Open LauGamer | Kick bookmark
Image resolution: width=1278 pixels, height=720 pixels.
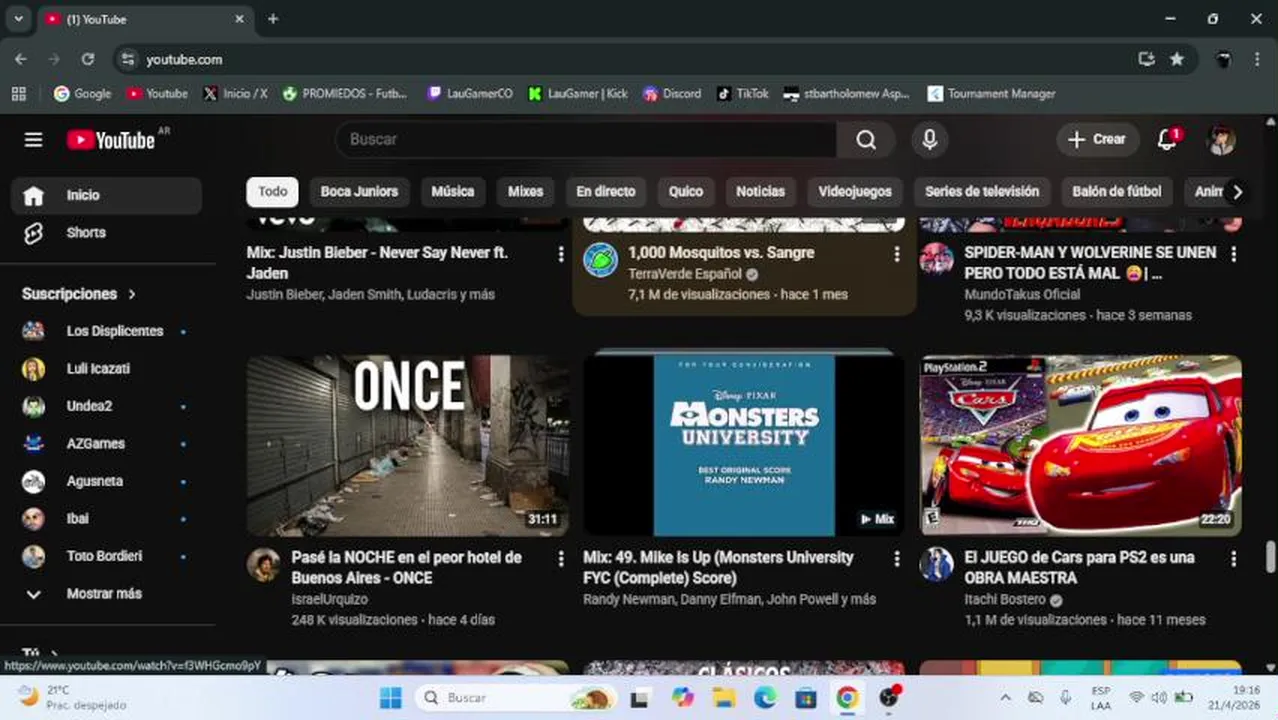pyautogui.click(x=578, y=94)
